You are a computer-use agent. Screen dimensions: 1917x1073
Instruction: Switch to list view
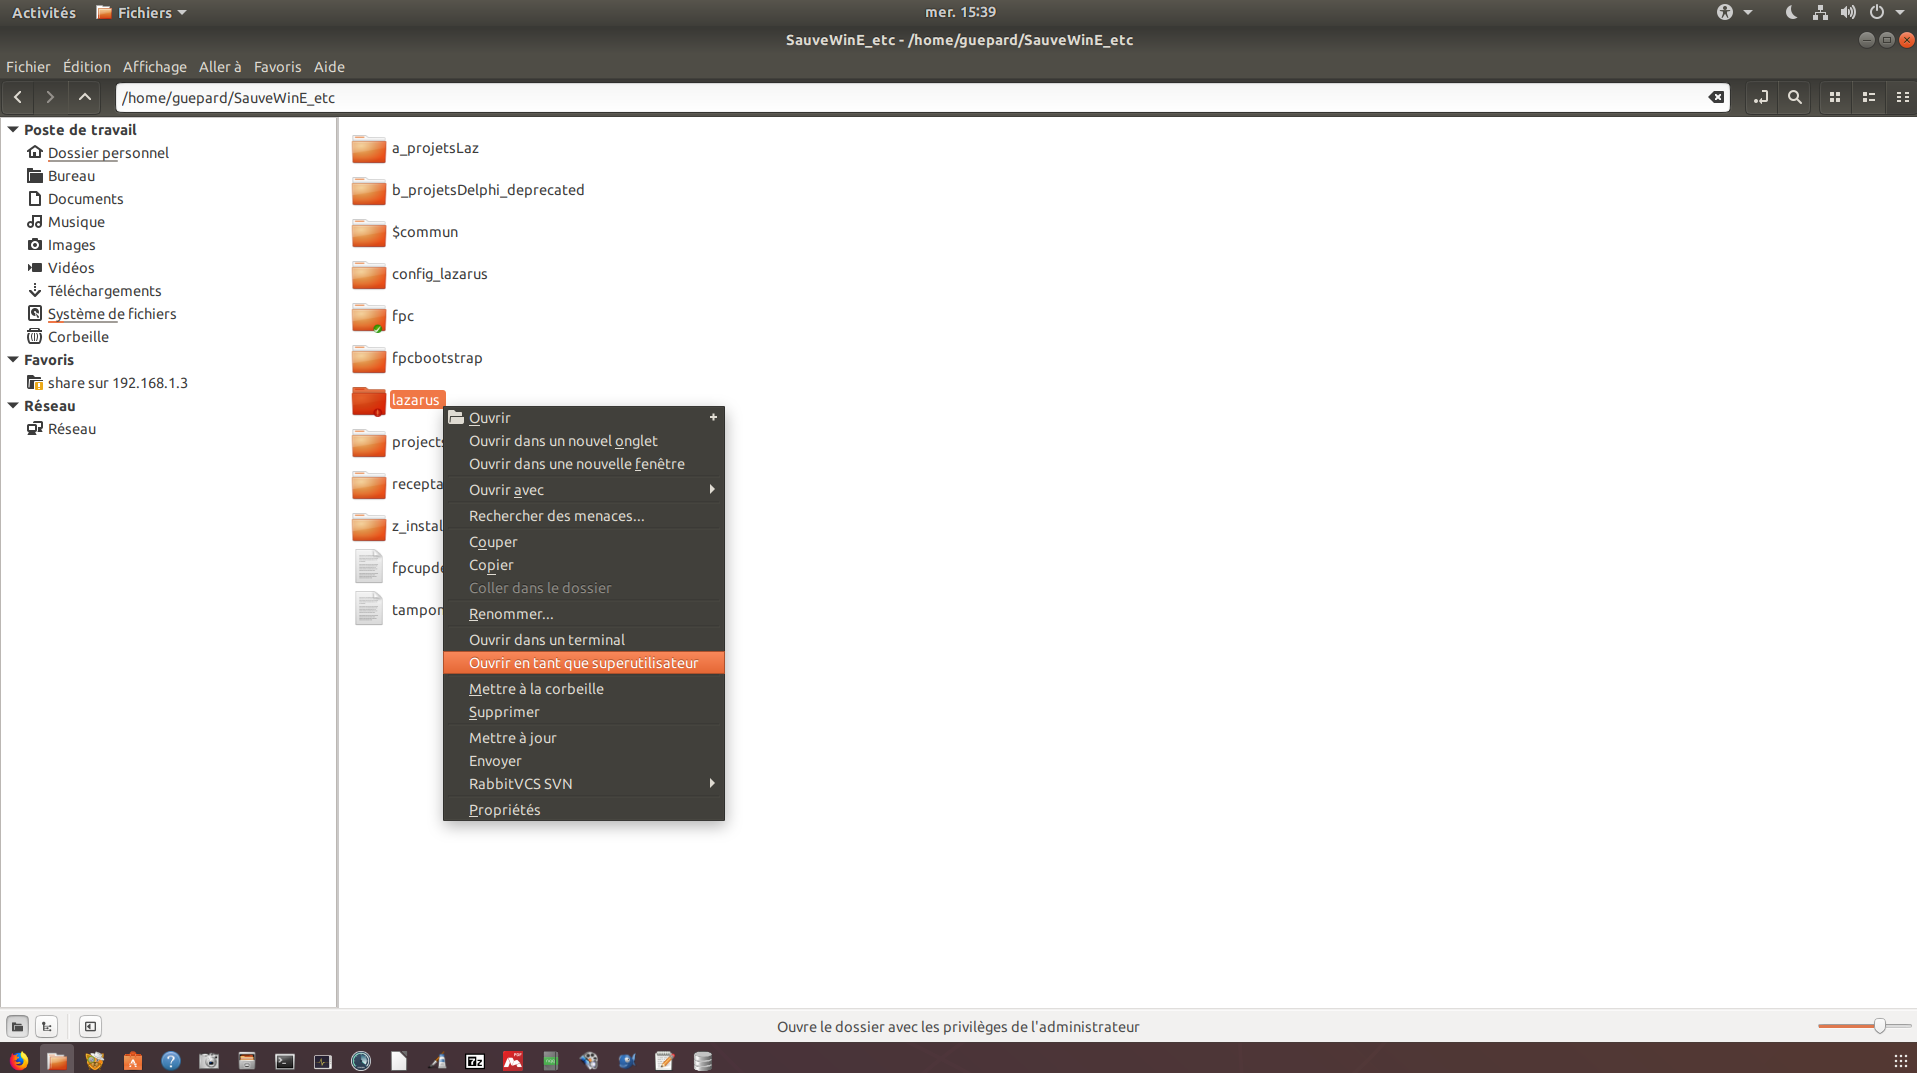click(x=1869, y=97)
